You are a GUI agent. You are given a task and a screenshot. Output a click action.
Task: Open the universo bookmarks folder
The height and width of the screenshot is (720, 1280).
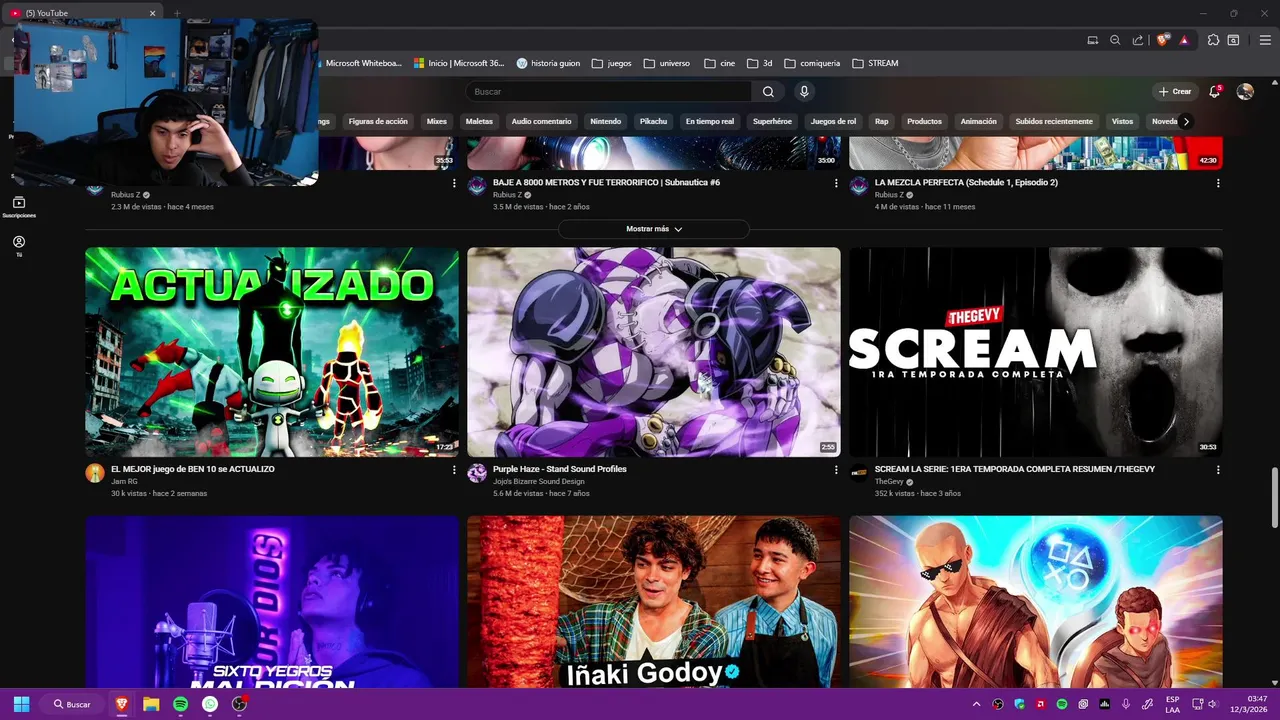pyautogui.click(x=667, y=63)
